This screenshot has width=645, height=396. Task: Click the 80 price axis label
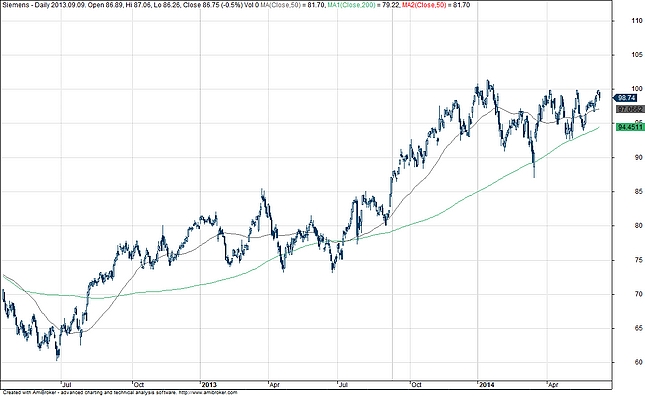click(x=638, y=225)
